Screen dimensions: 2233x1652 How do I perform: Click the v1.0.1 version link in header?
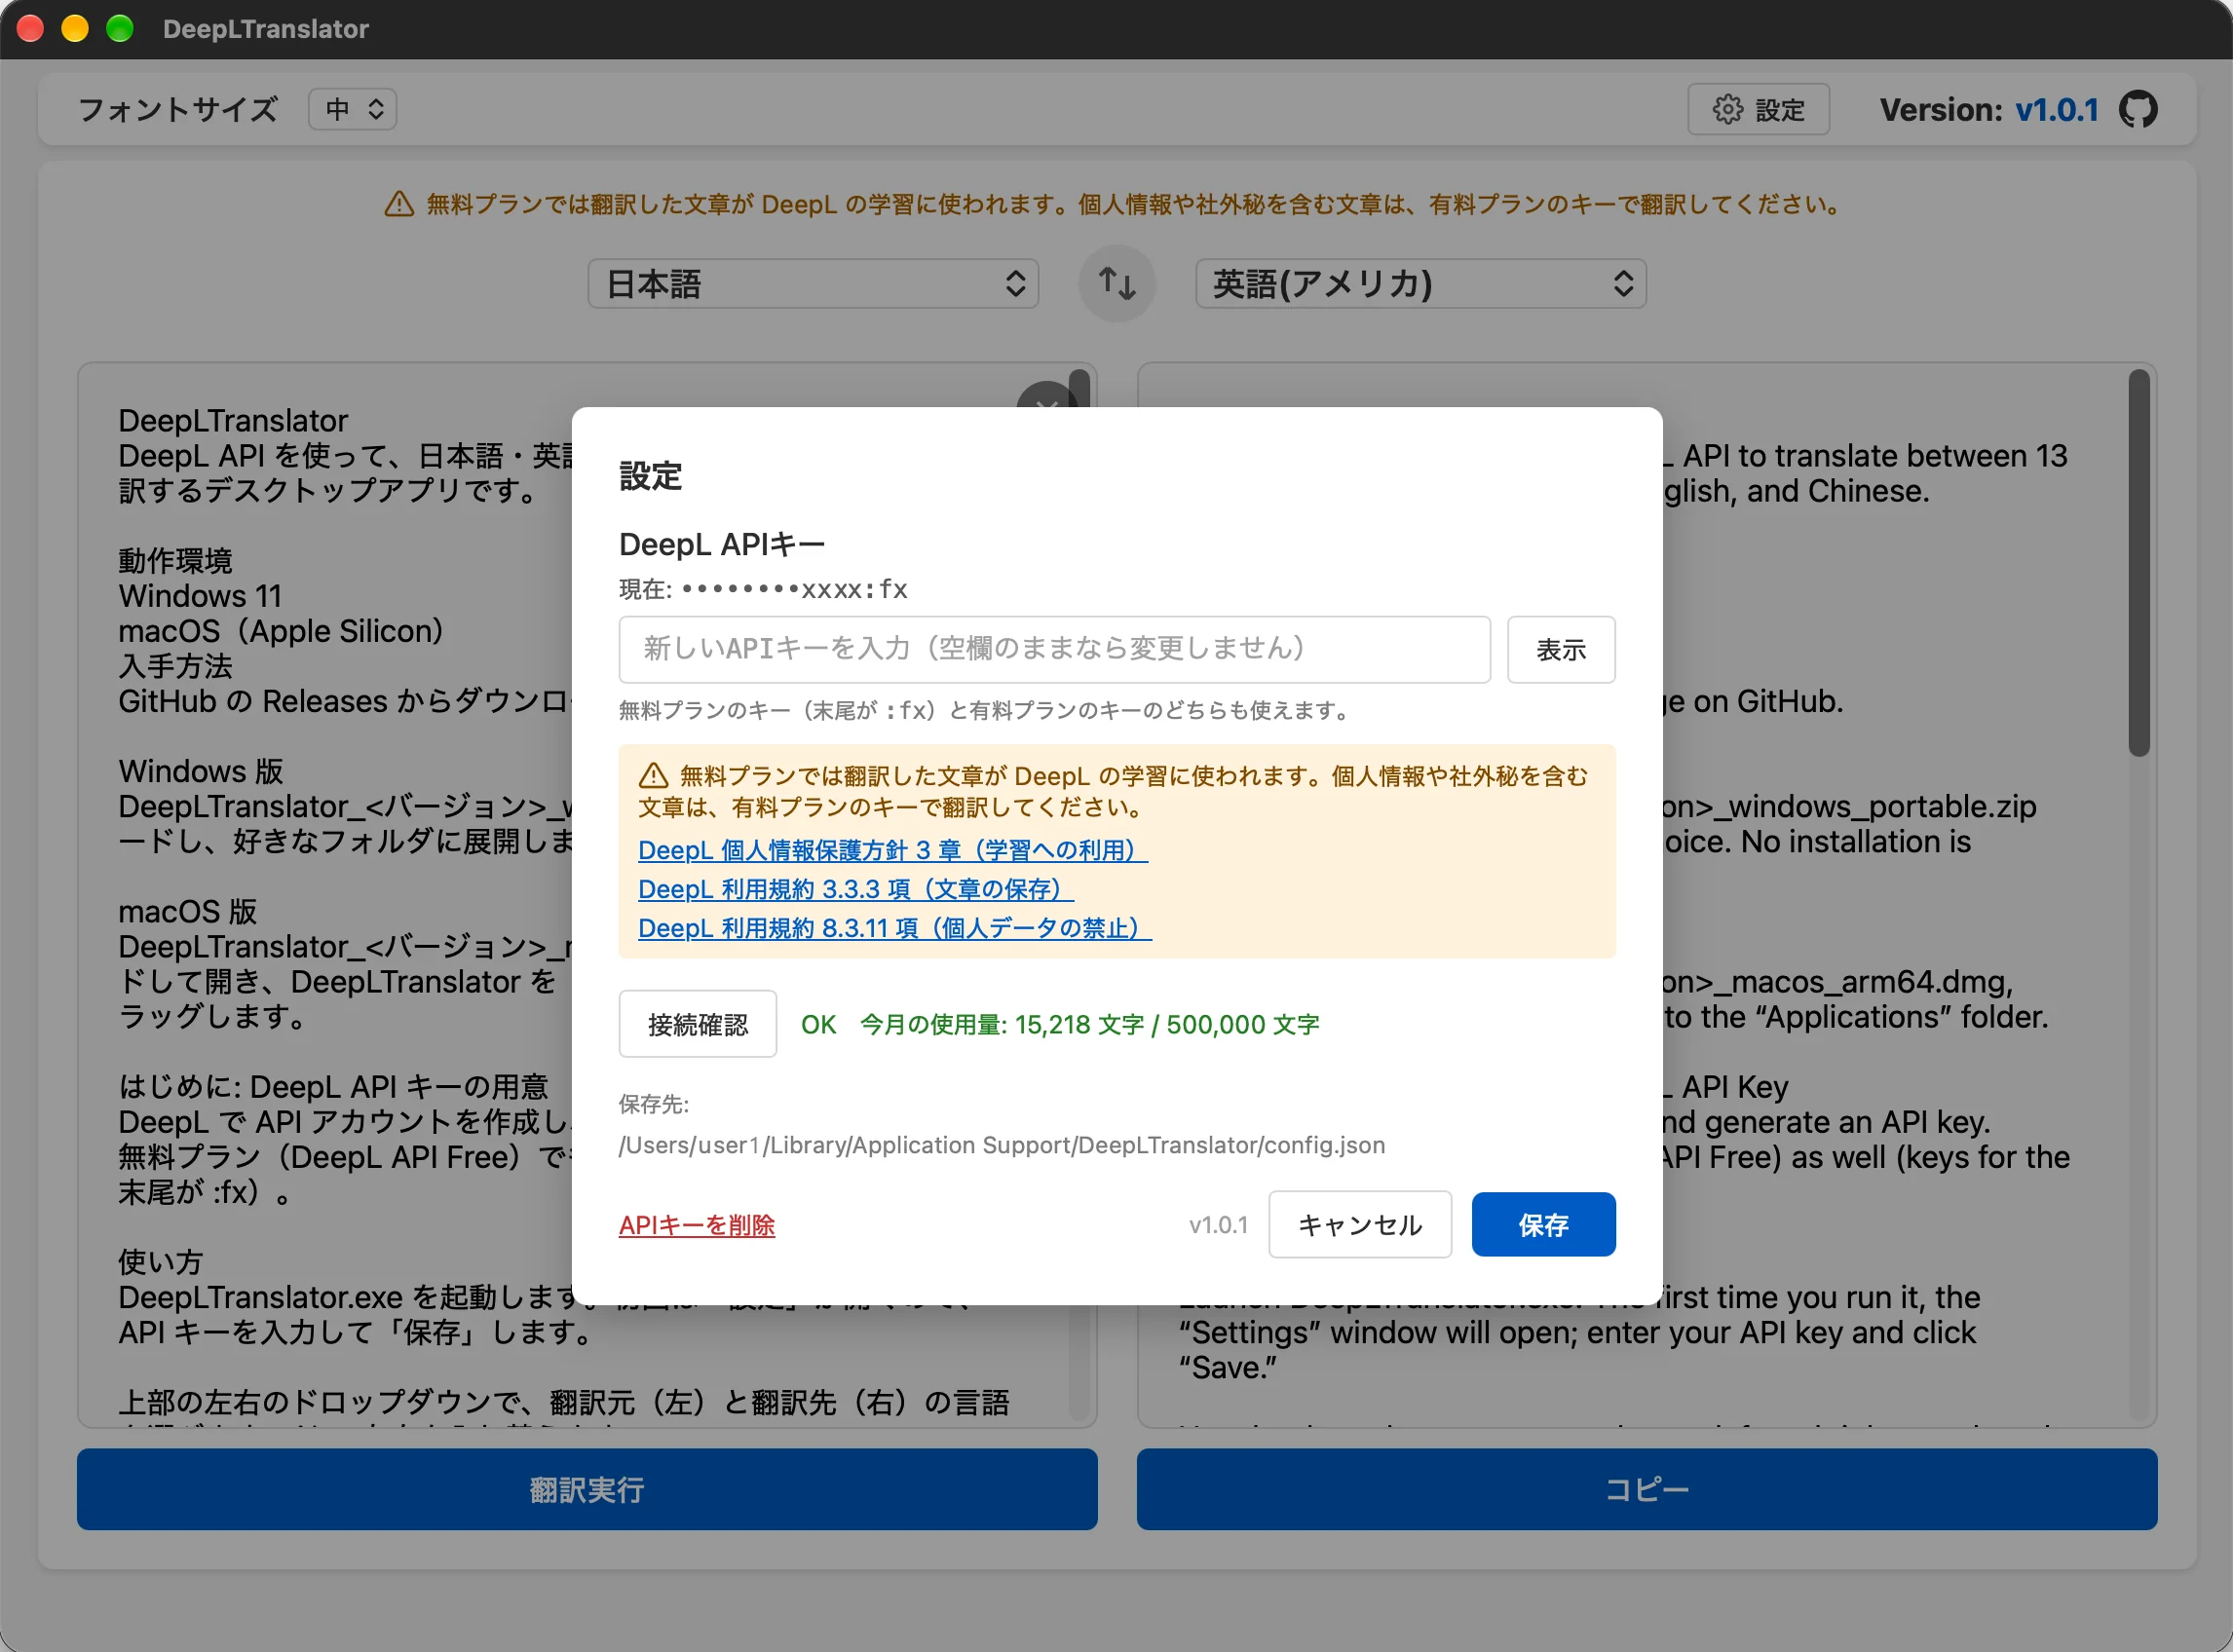click(2056, 109)
